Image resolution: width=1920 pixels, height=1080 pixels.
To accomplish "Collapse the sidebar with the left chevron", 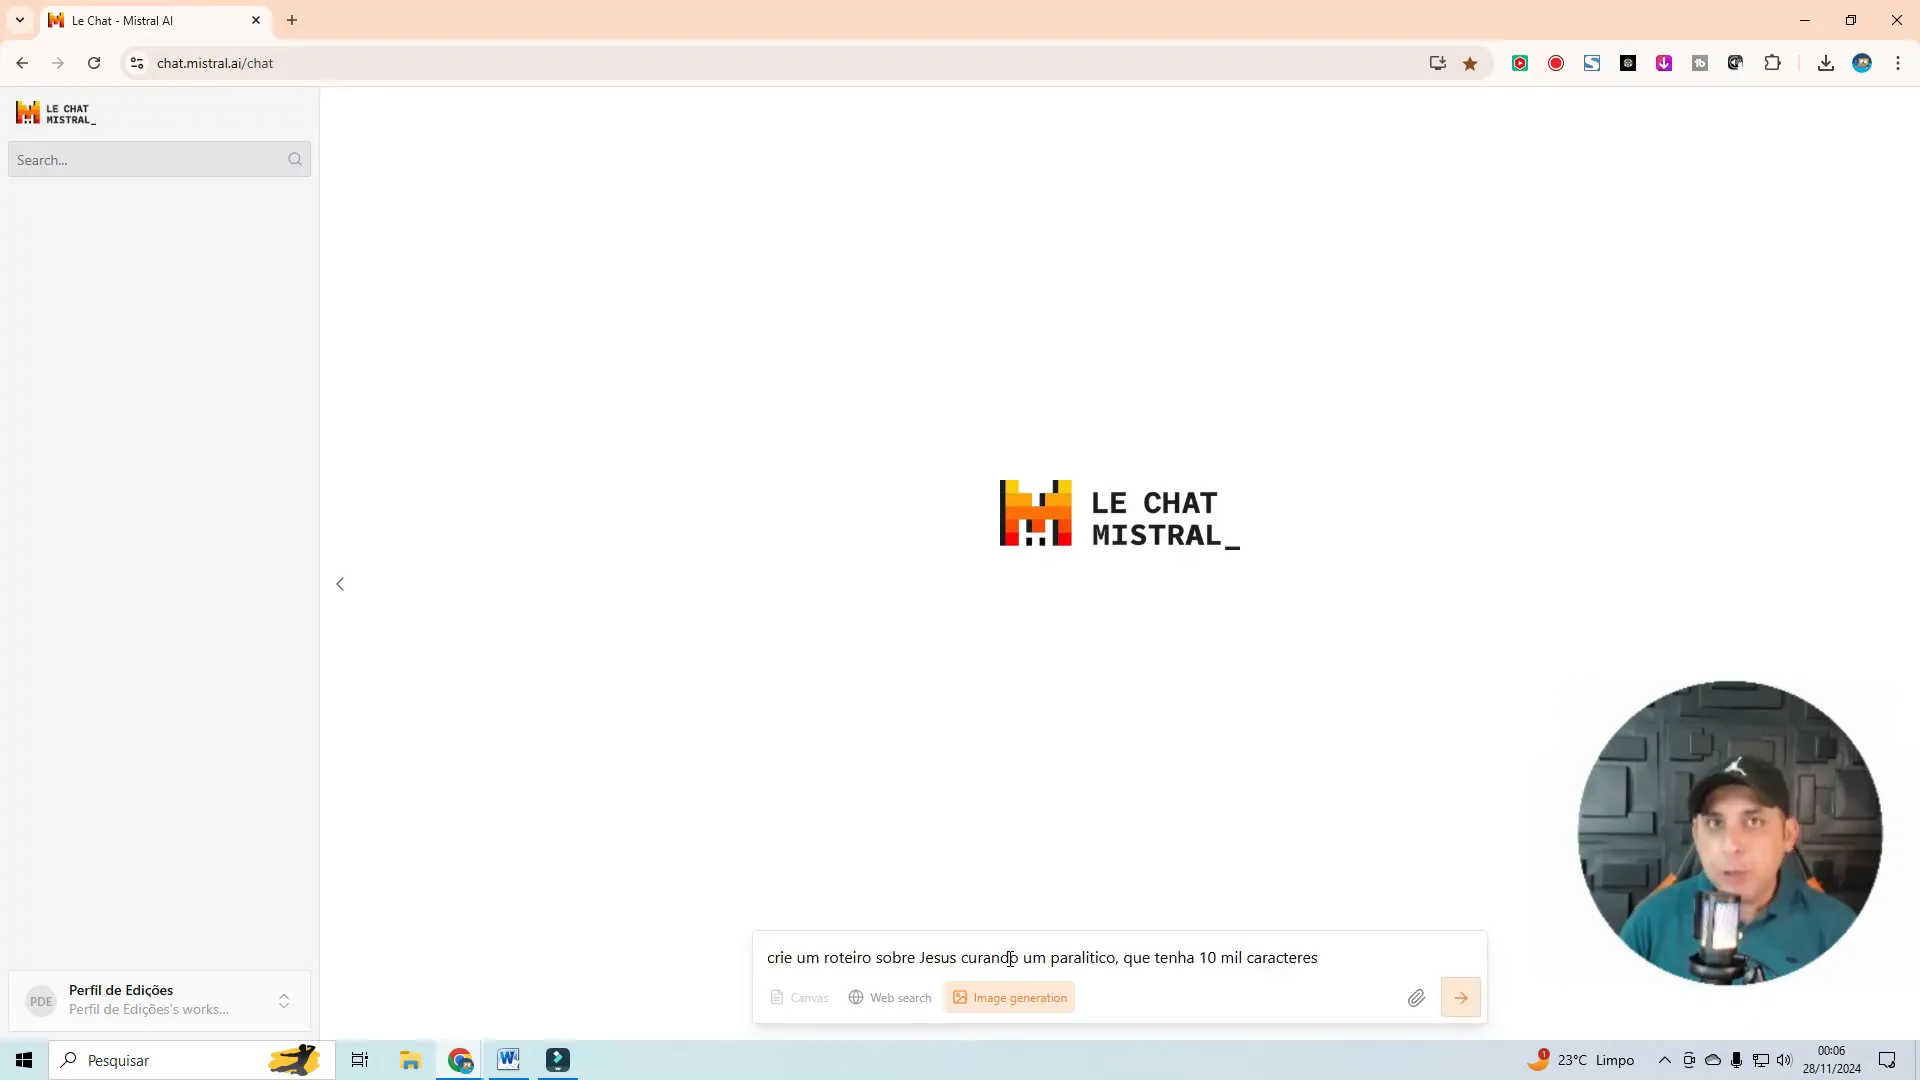I will click(340, 584).
